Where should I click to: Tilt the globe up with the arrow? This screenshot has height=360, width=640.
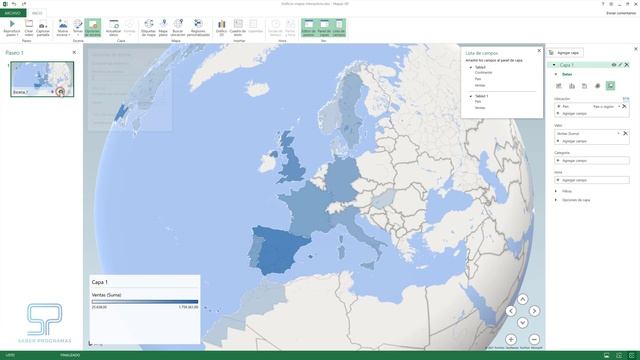522,299
